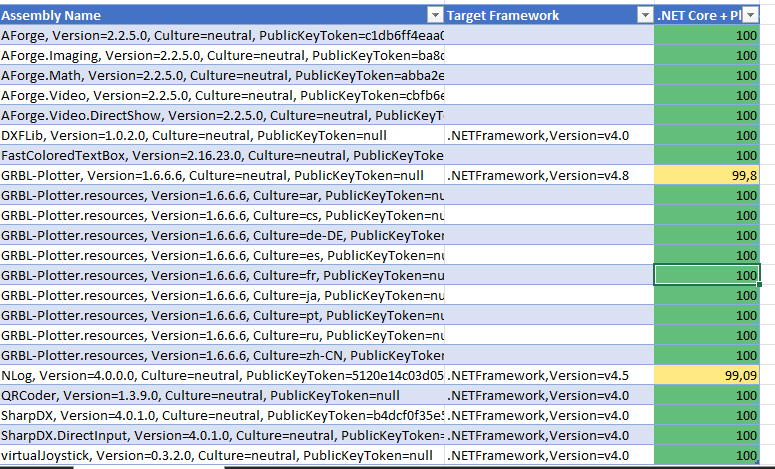Click the AForge.Imaging assembly cell
Viewport: 775px width, 469px height.
[x=222, y=55]
